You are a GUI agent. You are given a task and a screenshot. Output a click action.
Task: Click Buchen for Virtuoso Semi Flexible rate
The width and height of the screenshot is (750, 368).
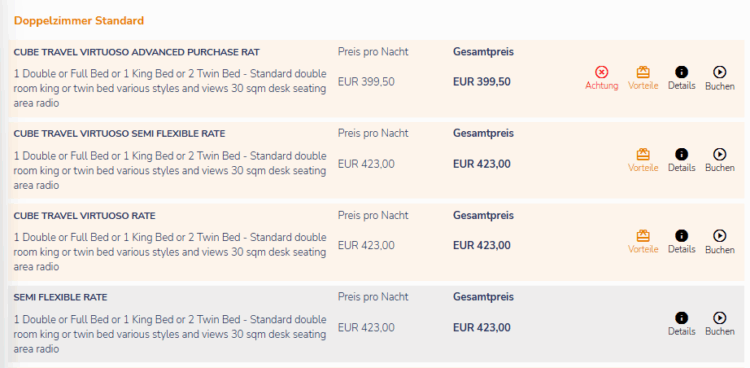point(719,160)
